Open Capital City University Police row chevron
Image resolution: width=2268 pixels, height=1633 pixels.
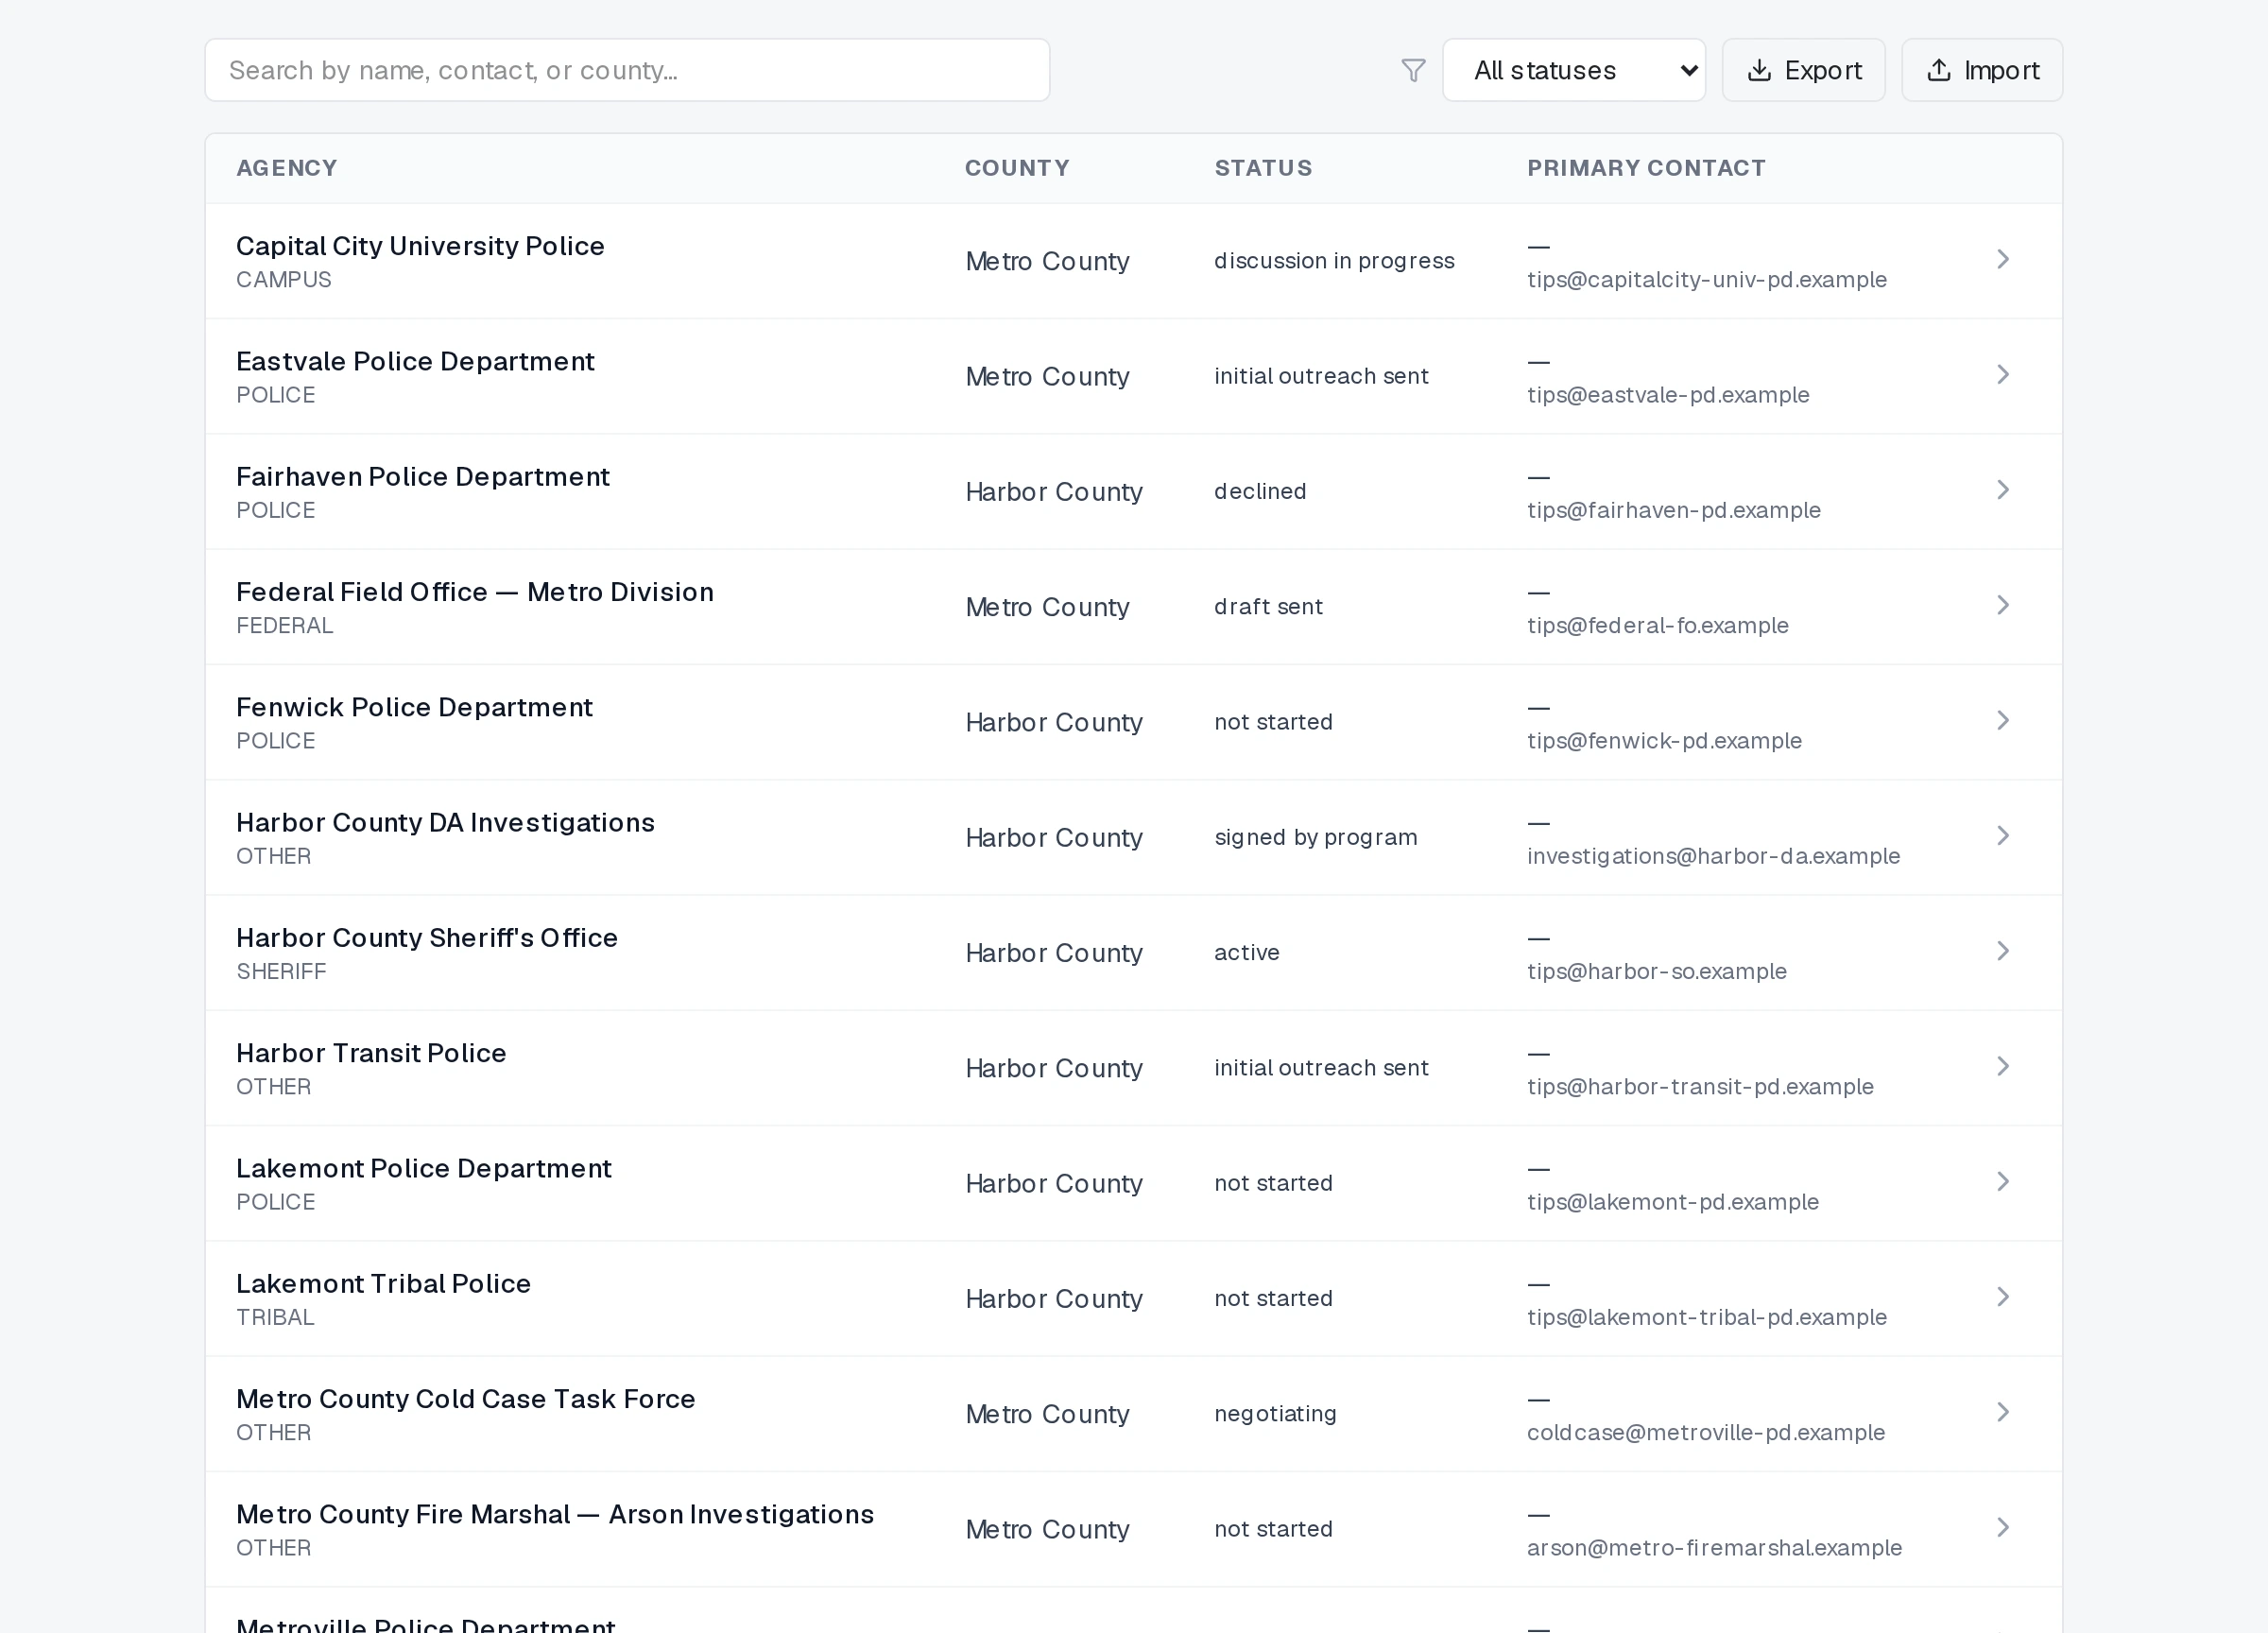(2003, 260)
